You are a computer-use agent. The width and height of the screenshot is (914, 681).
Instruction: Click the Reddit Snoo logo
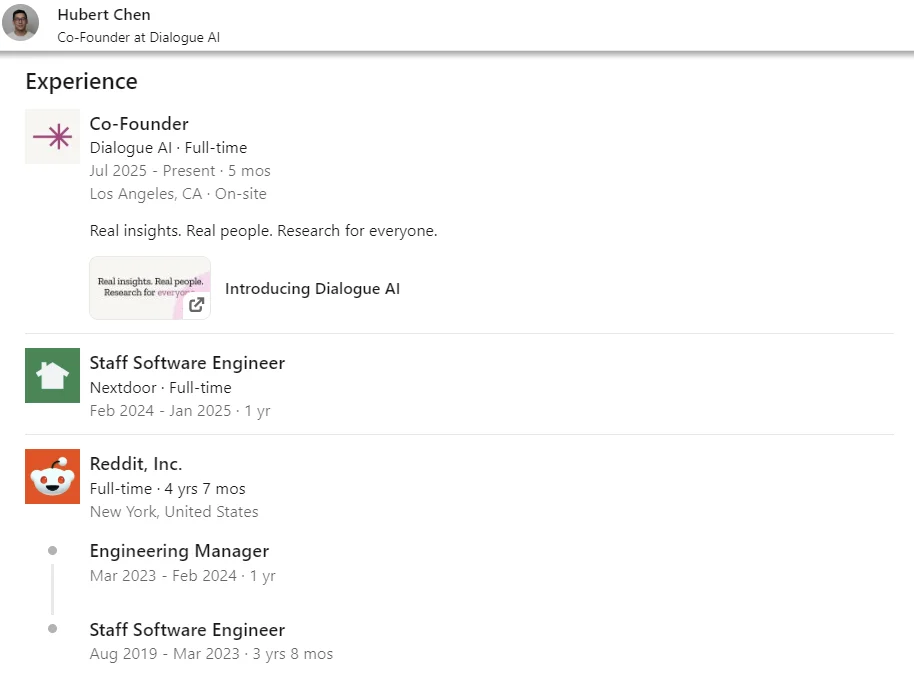point(52,476)
